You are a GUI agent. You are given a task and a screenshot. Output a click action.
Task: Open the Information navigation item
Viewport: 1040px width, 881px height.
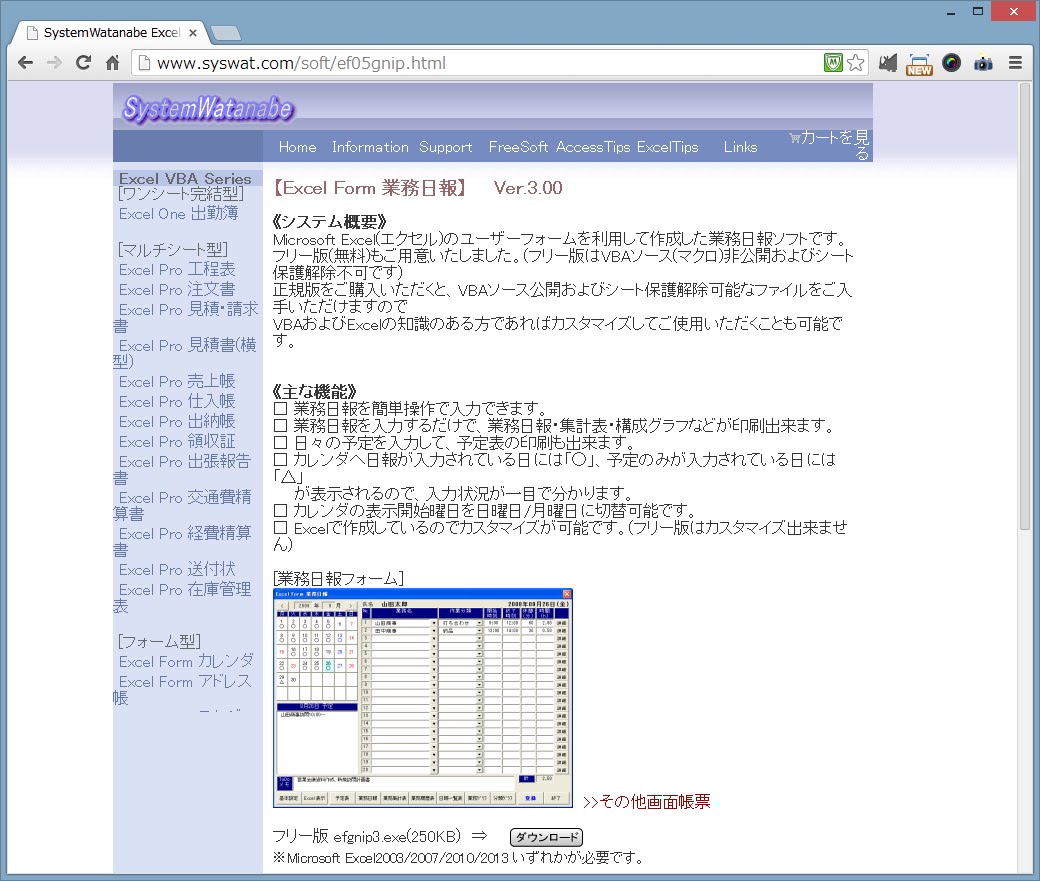coord(370,147)
